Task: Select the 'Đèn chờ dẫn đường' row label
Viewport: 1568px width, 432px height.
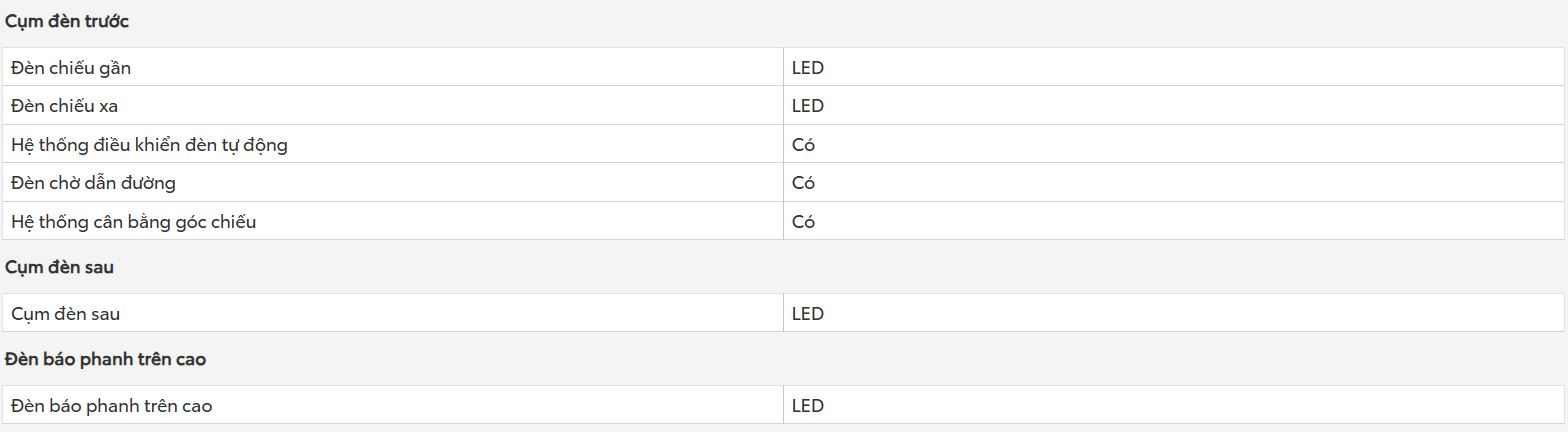Action: click(x=93, y=183)
